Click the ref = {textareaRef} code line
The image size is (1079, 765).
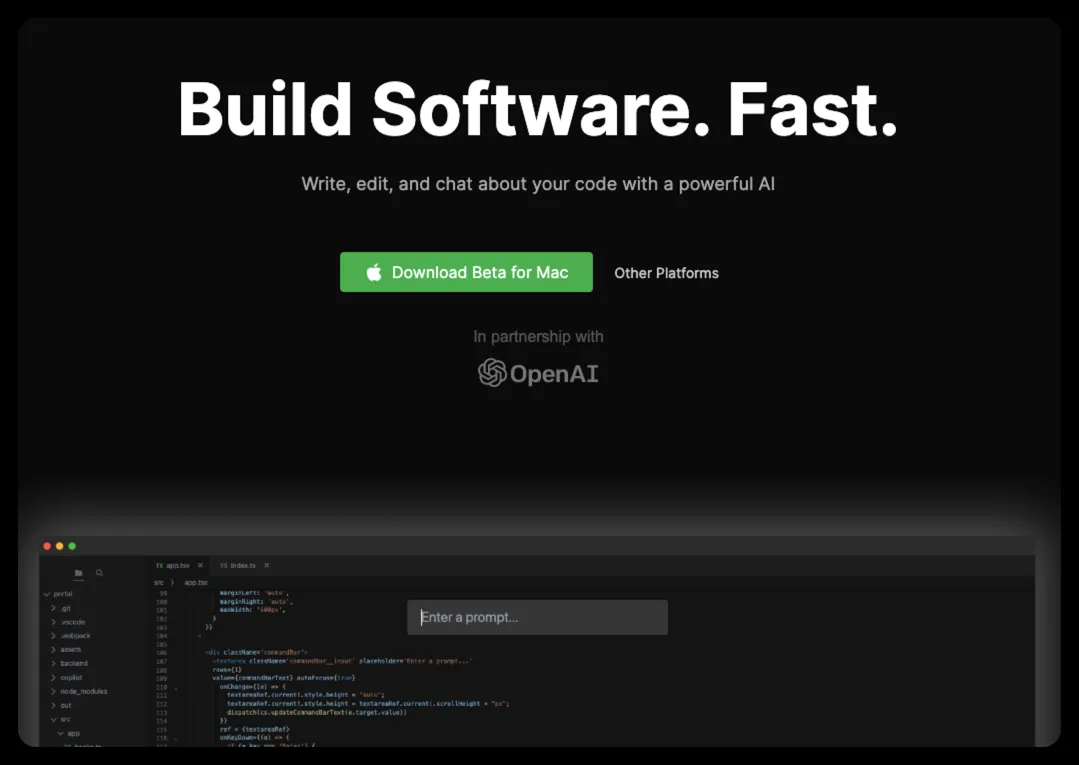(x=255, y=729)
